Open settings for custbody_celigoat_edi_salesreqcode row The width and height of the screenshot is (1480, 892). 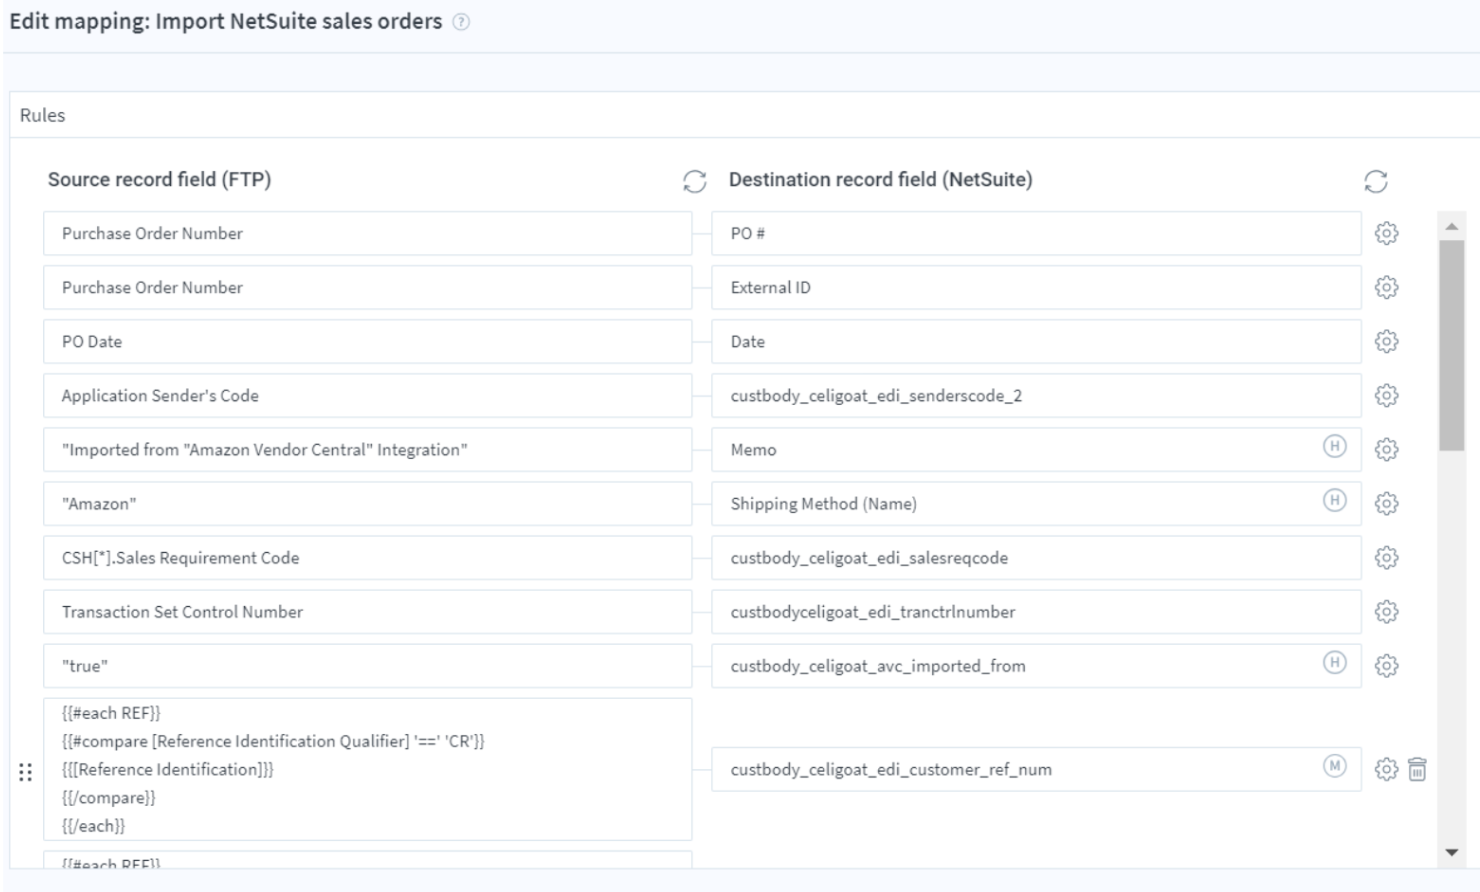coord(1386,557)
